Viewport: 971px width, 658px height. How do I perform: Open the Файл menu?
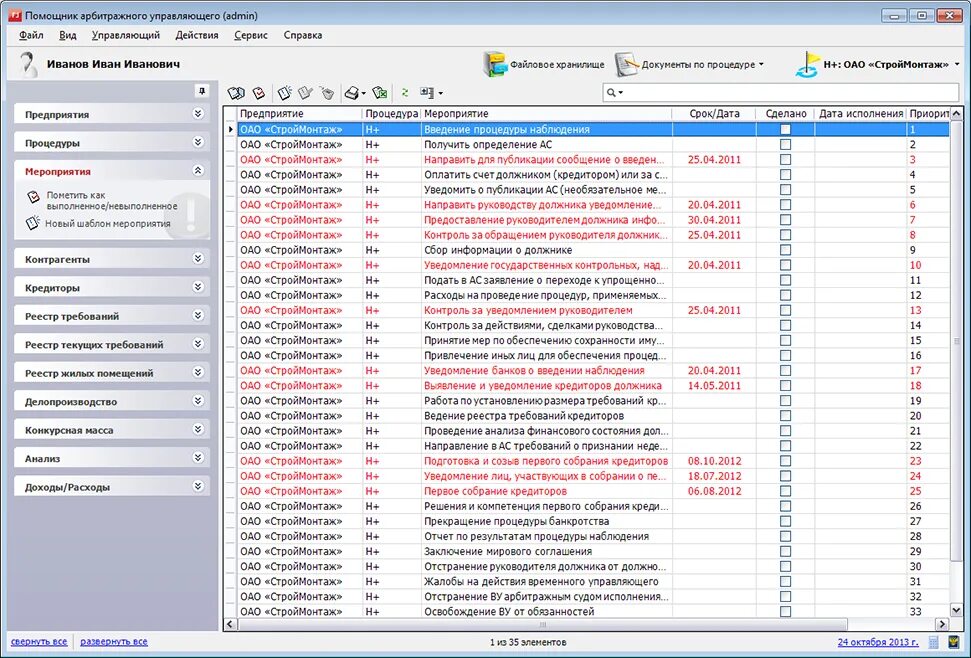point(31,35)
